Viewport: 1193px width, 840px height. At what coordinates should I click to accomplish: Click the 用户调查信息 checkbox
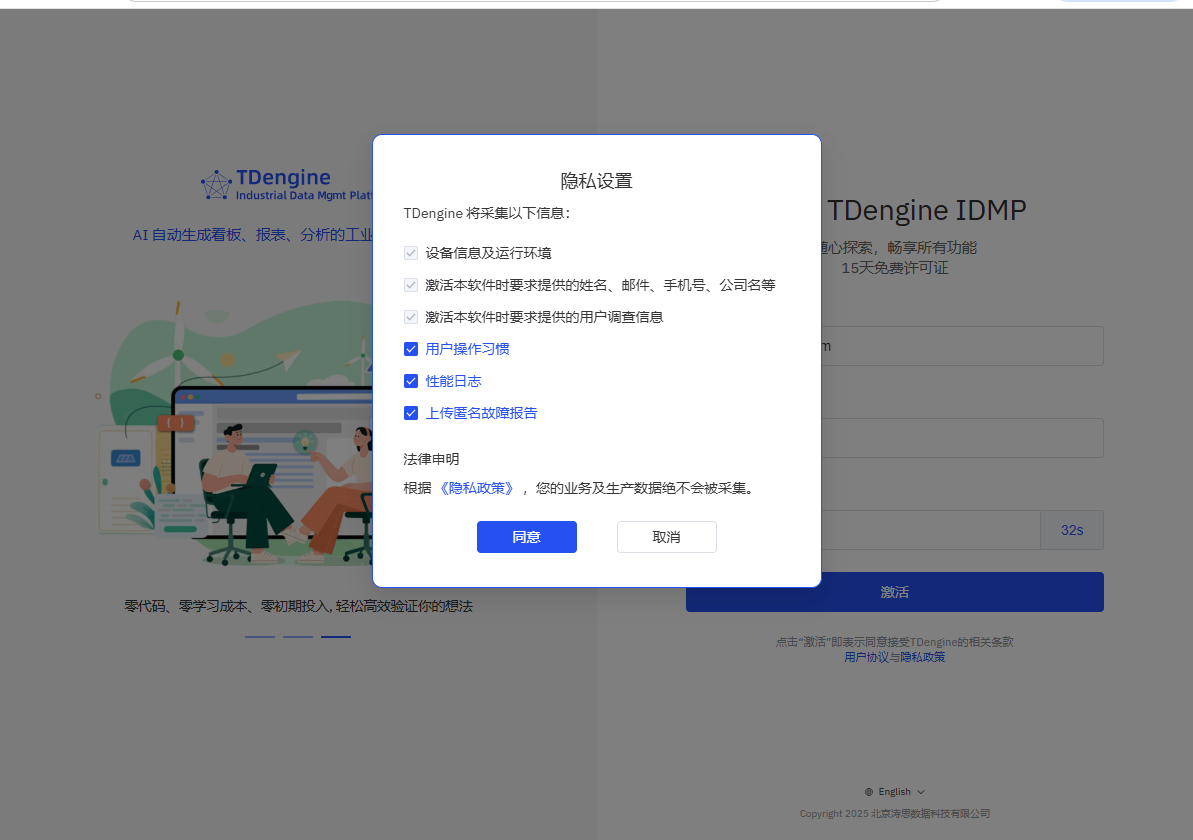pyautogui.click(x=411, y=317)
